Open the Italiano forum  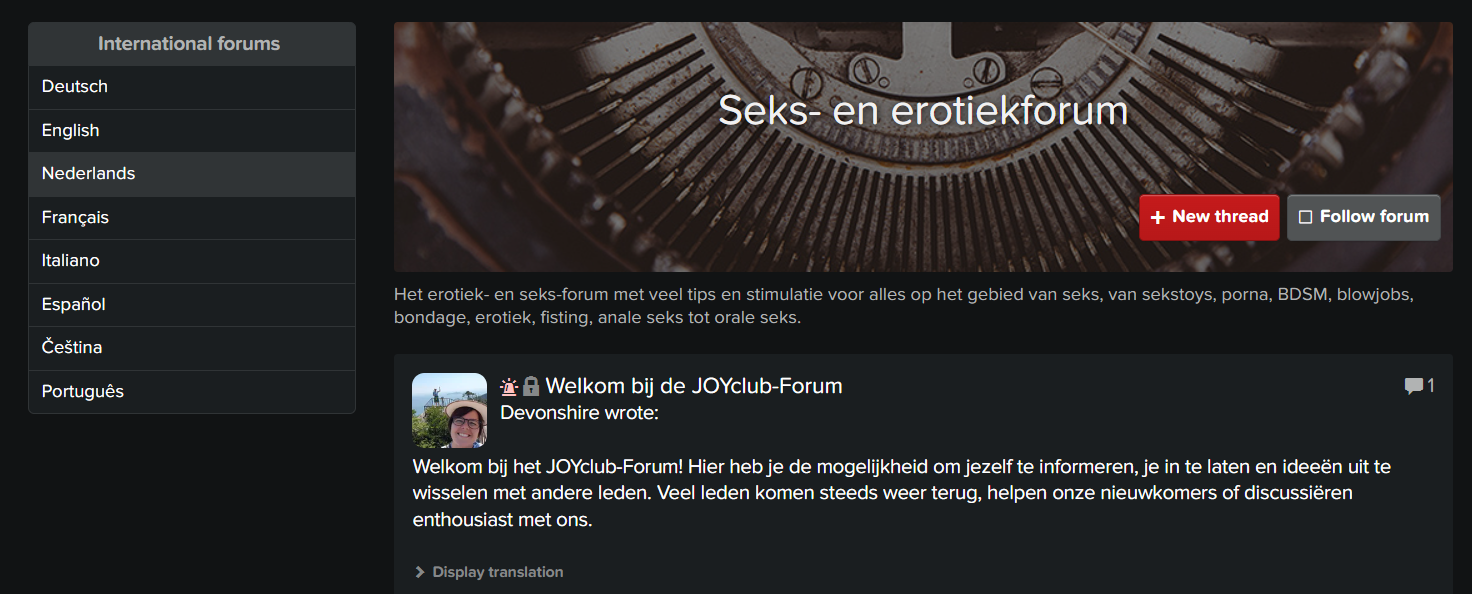click(192, 261)
